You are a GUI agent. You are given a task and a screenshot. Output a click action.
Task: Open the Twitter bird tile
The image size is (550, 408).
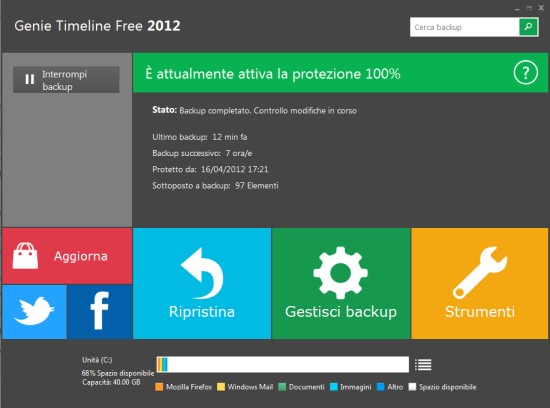34,312
